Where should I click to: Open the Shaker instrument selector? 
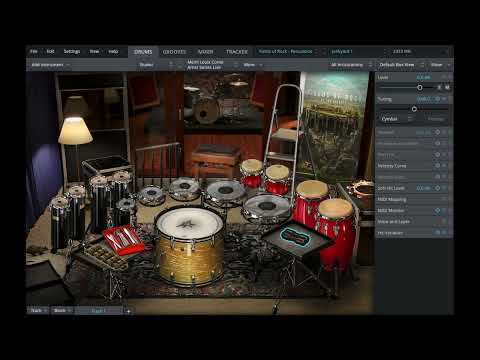pyautogui.click(x=156, y=65)
